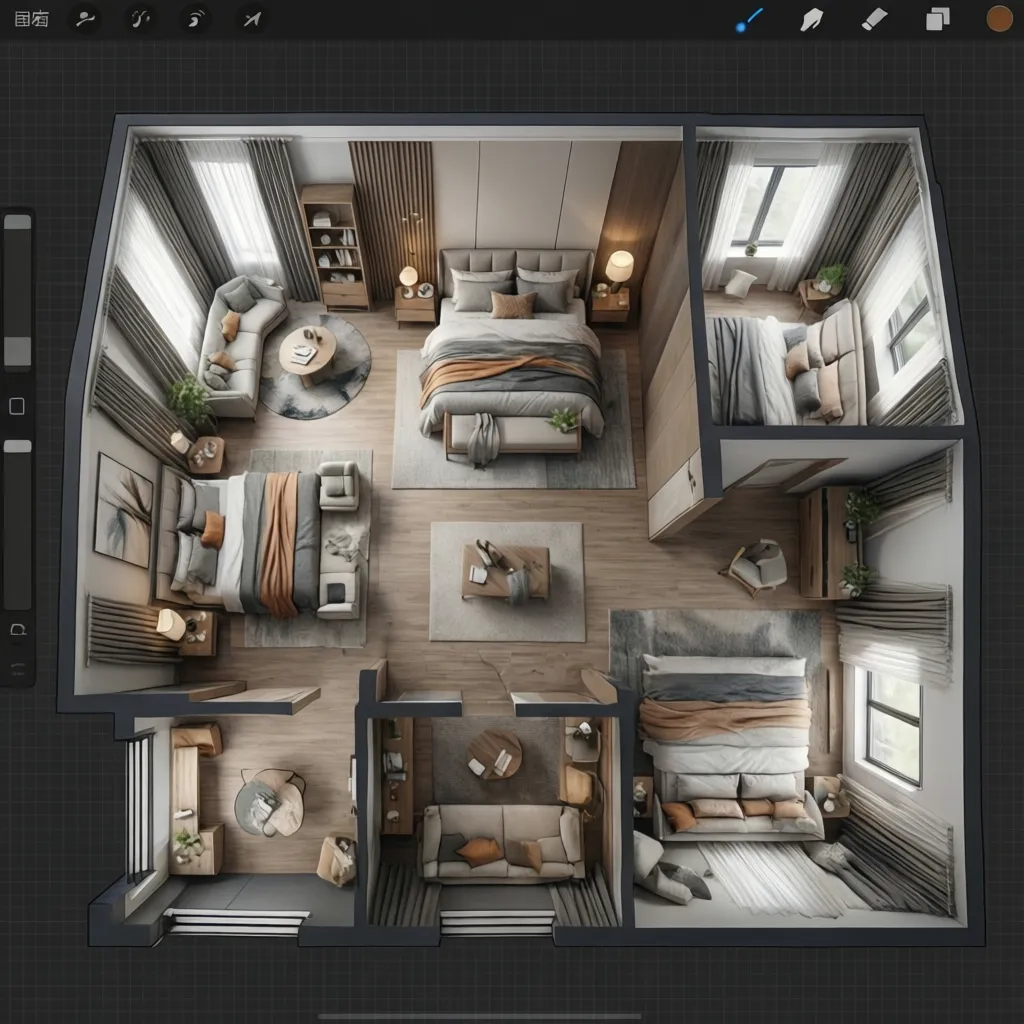The image size is (1024, 1024).
Task: Select the Eraser tool
Action: click(x=874, y=20)
